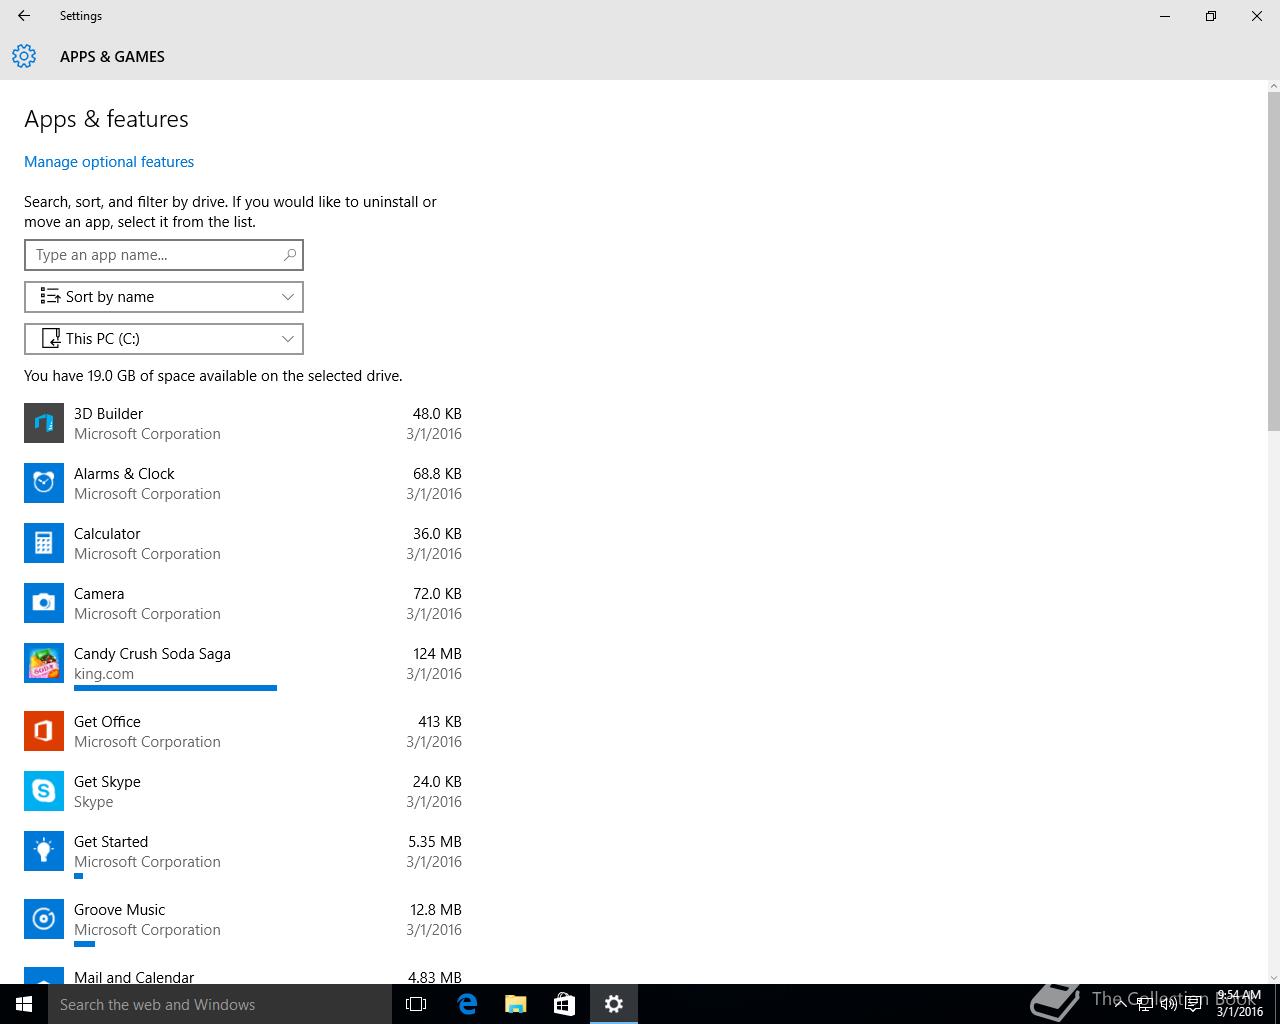
Task: Select the 3D Builder list entry
Action: (243, 423)
